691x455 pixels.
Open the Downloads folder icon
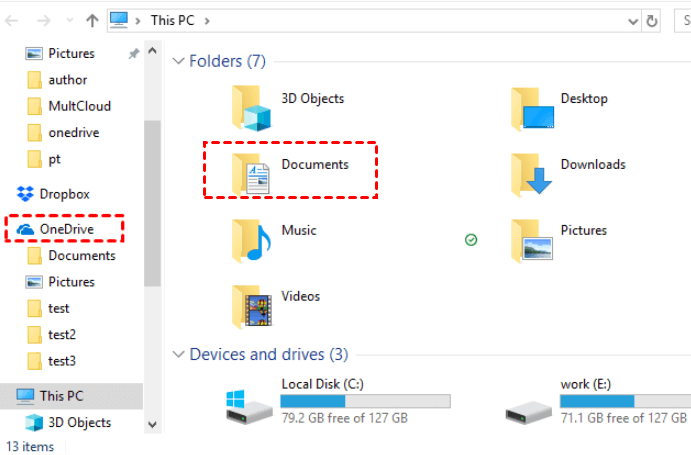pyautogui.click(x=532, y=173)
